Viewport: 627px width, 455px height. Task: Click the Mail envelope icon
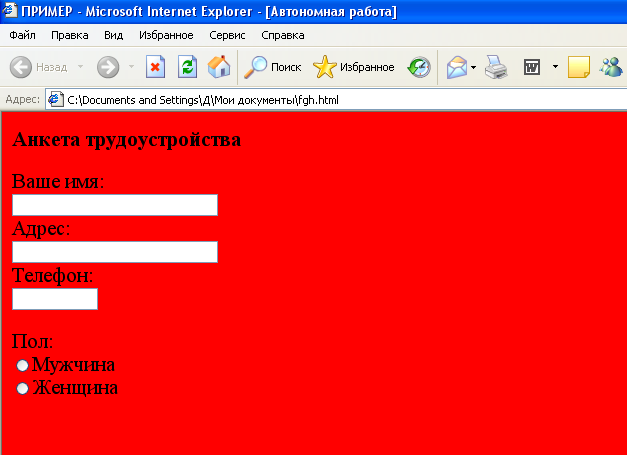457,67
